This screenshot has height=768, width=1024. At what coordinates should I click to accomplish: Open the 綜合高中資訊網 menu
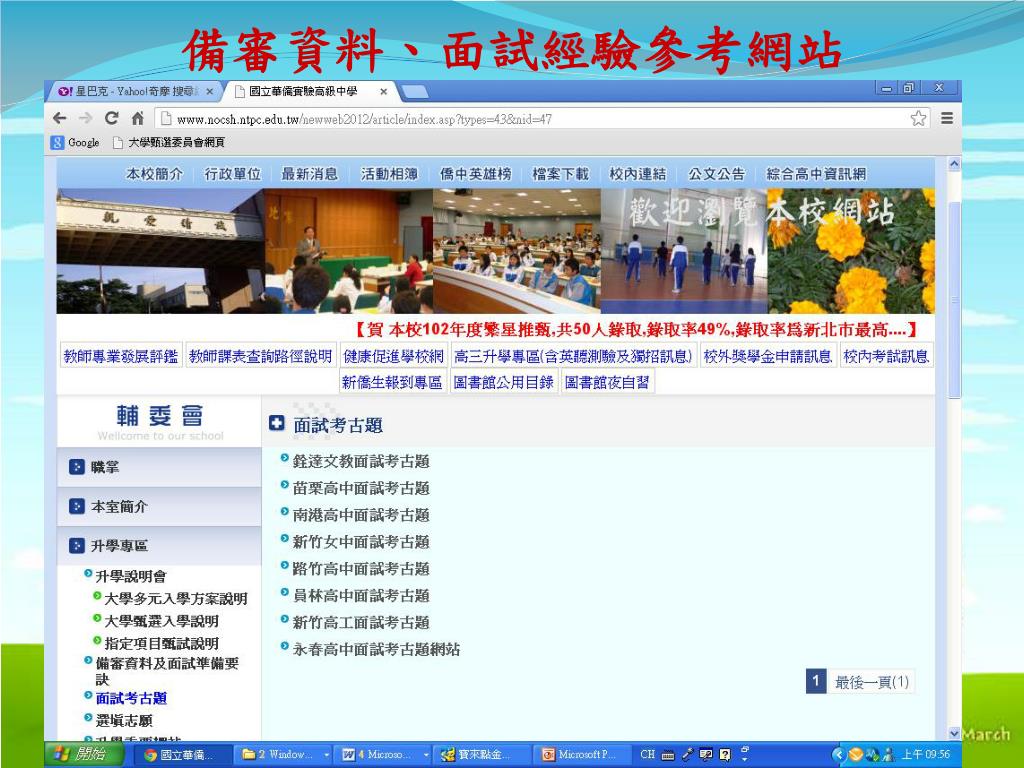pos(816,174)
